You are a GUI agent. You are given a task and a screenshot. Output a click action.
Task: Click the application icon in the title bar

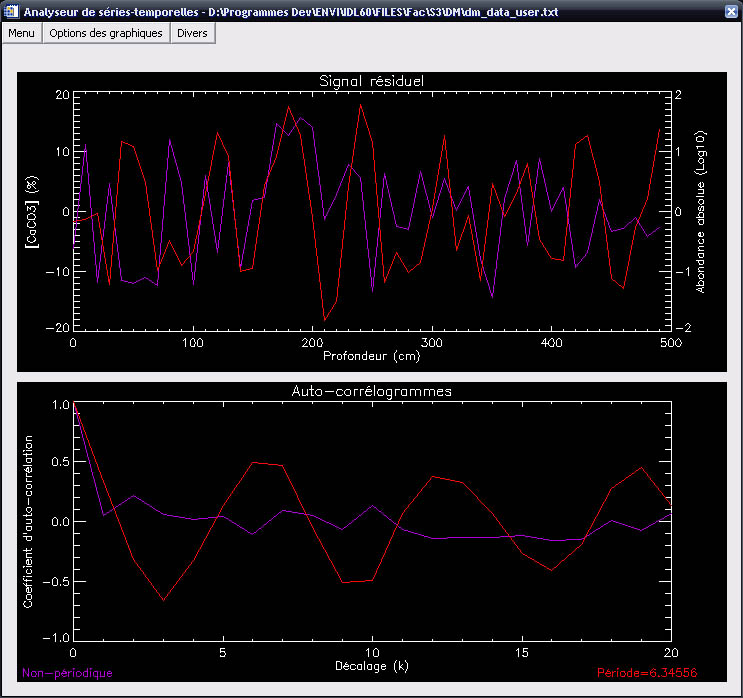11,11
